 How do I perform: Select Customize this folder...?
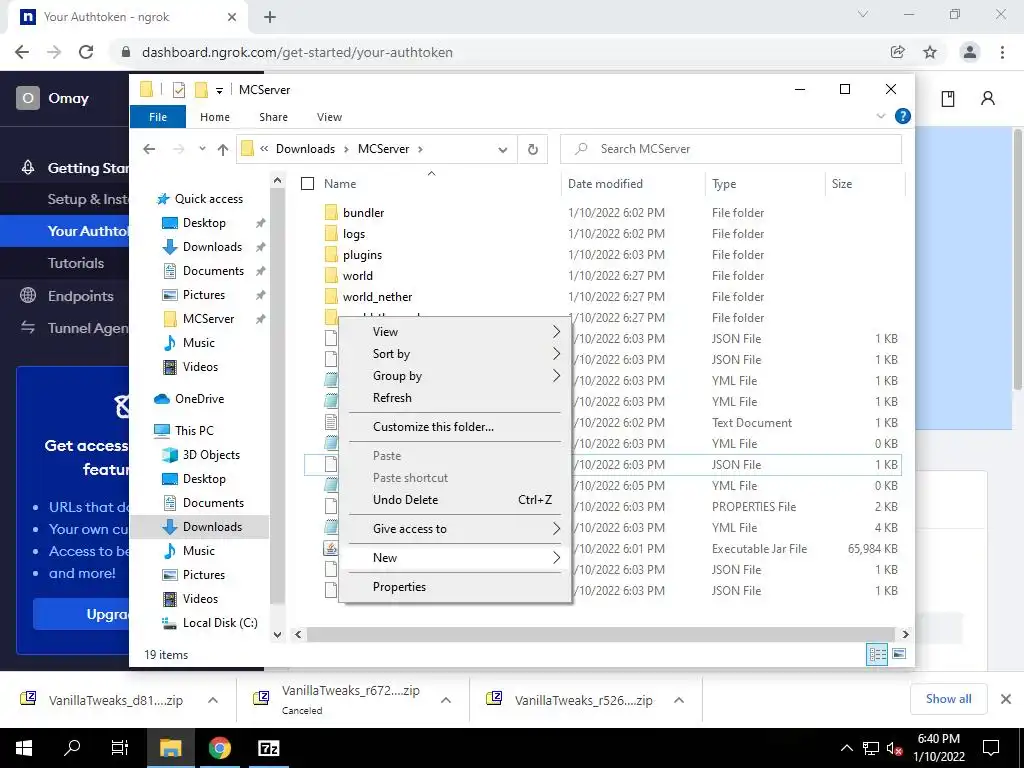[455, 427]
